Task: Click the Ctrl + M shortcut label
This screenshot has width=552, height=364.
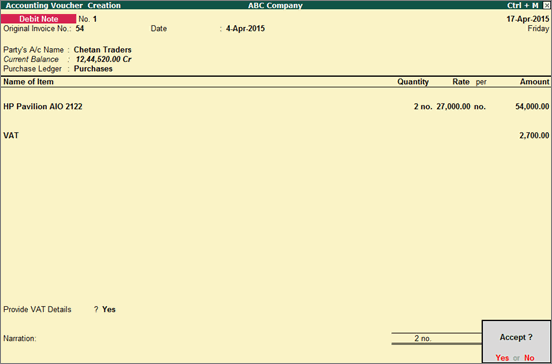Action: coord(522,5)
